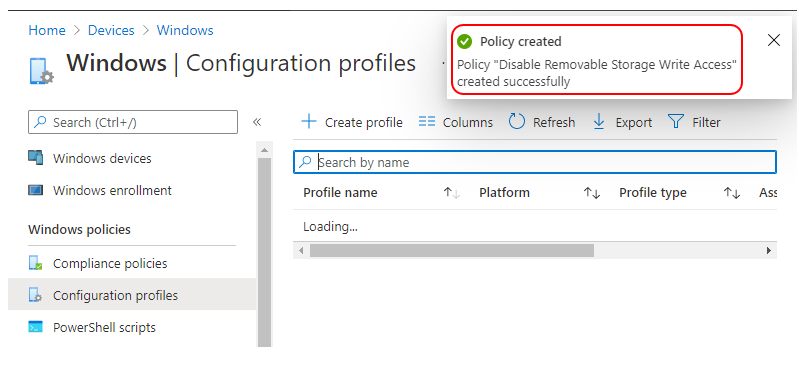The width and height of the screenshot is (799, 378).
Task: Focus the Search by name field
Action: click(x=535, y=162)
